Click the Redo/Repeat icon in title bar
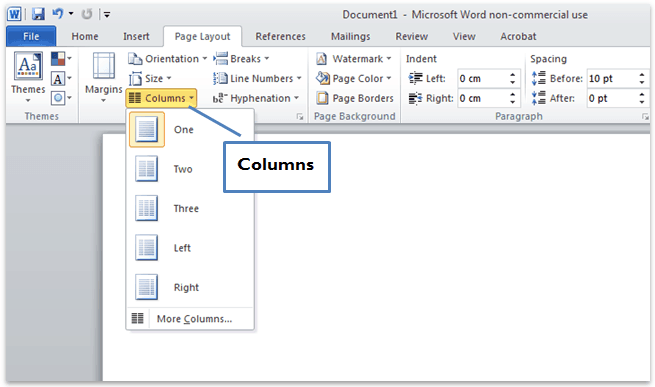 coord(86,14)
